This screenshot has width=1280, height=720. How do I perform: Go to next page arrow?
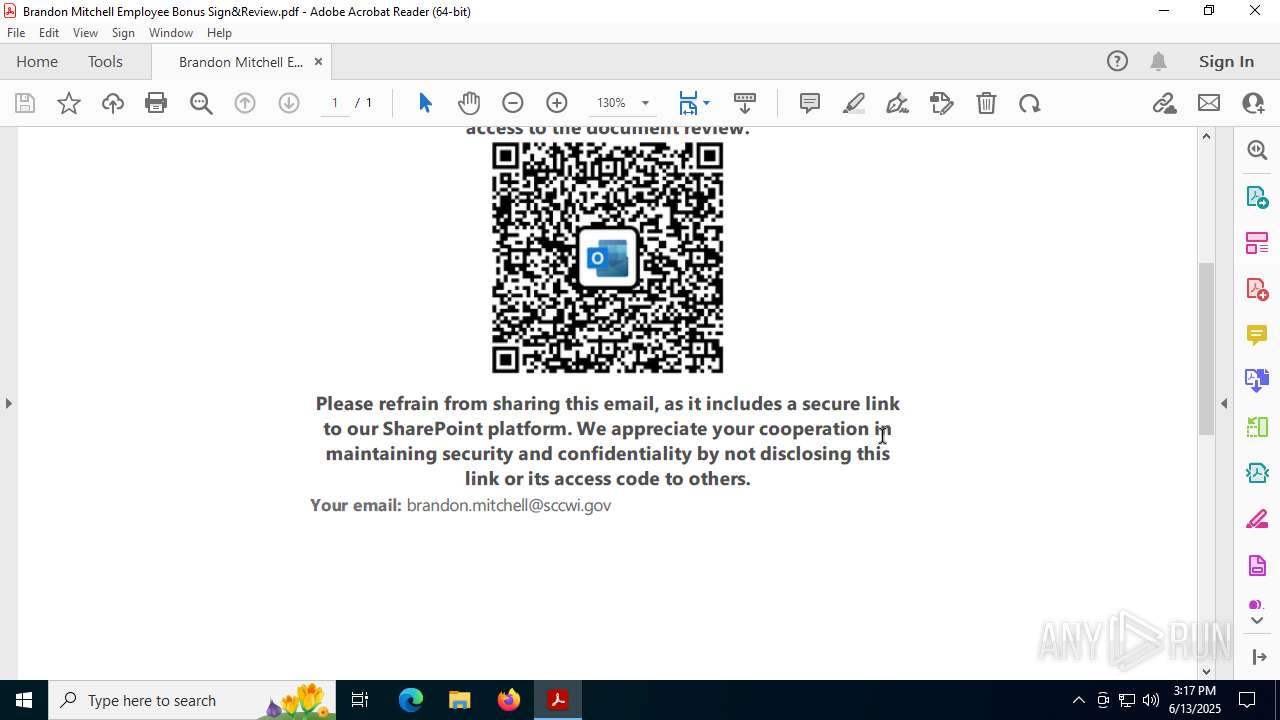289,103
